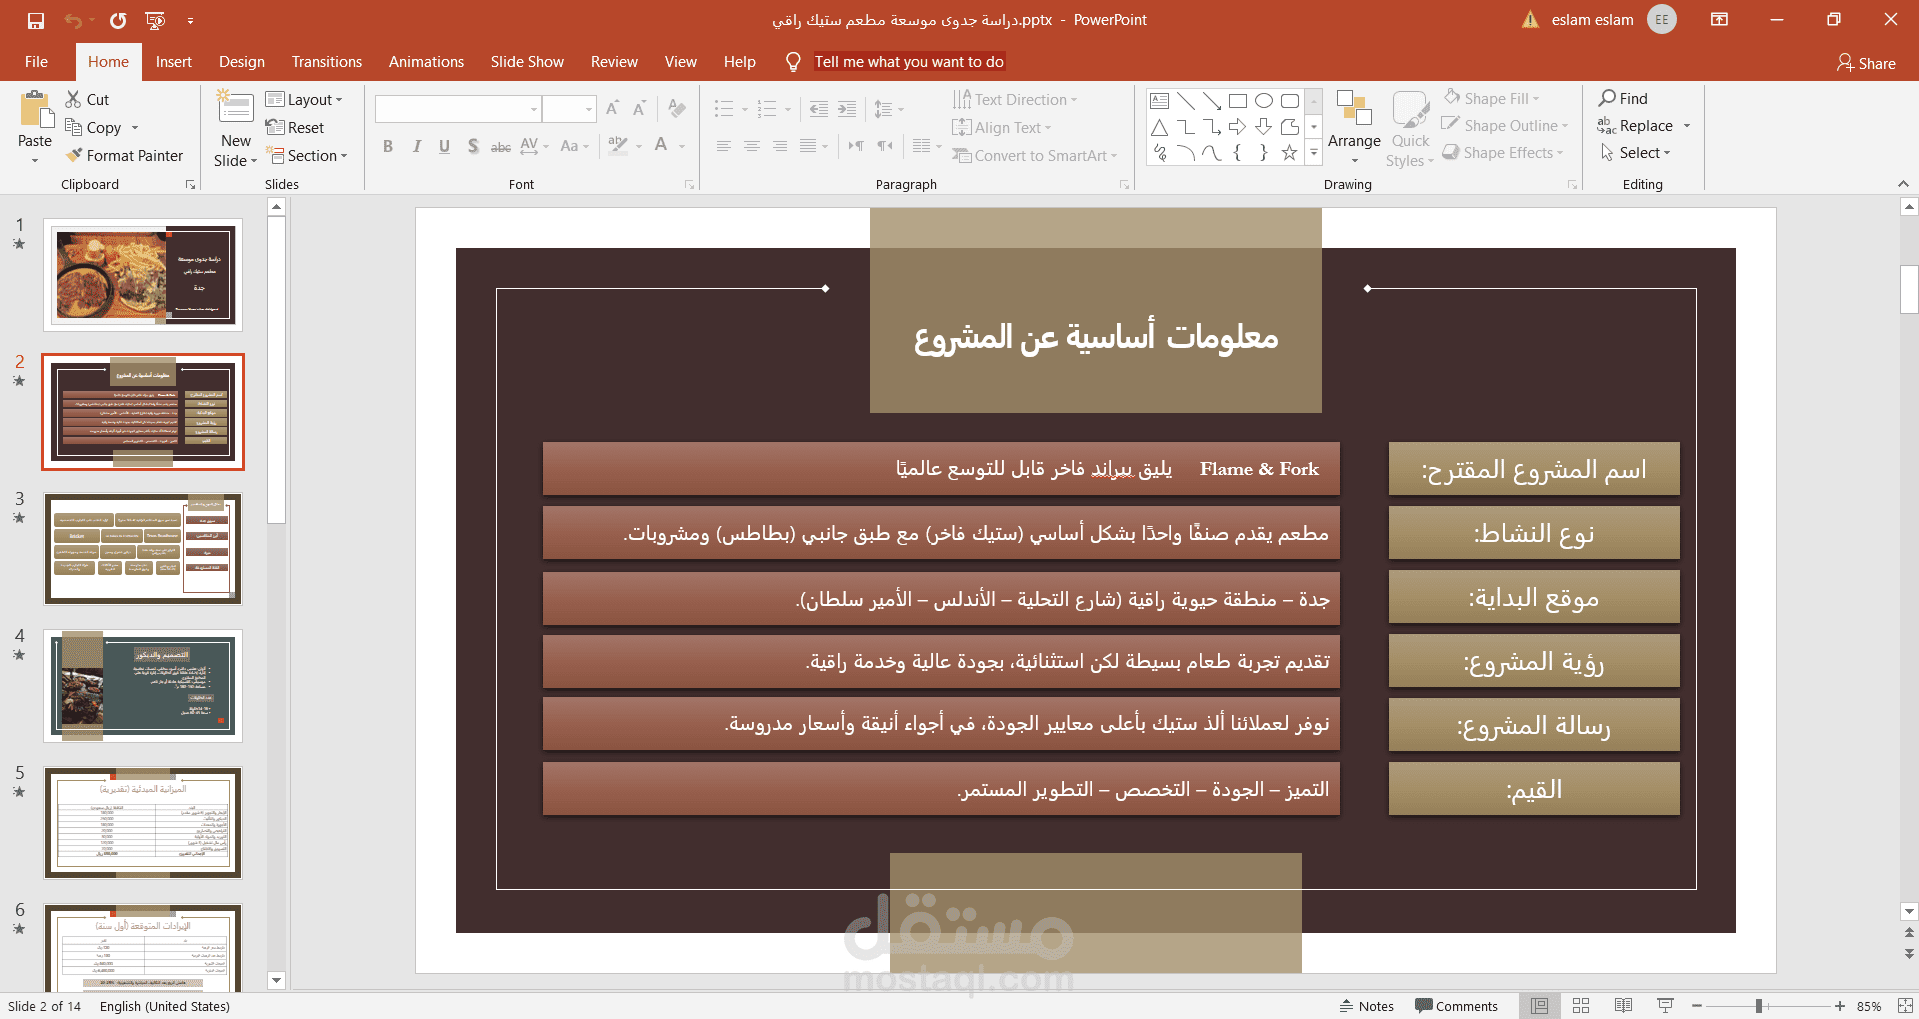Move the zoom slider handle
The height and width of the screenshot is (1019, 1919).
pos(1758,1006)
